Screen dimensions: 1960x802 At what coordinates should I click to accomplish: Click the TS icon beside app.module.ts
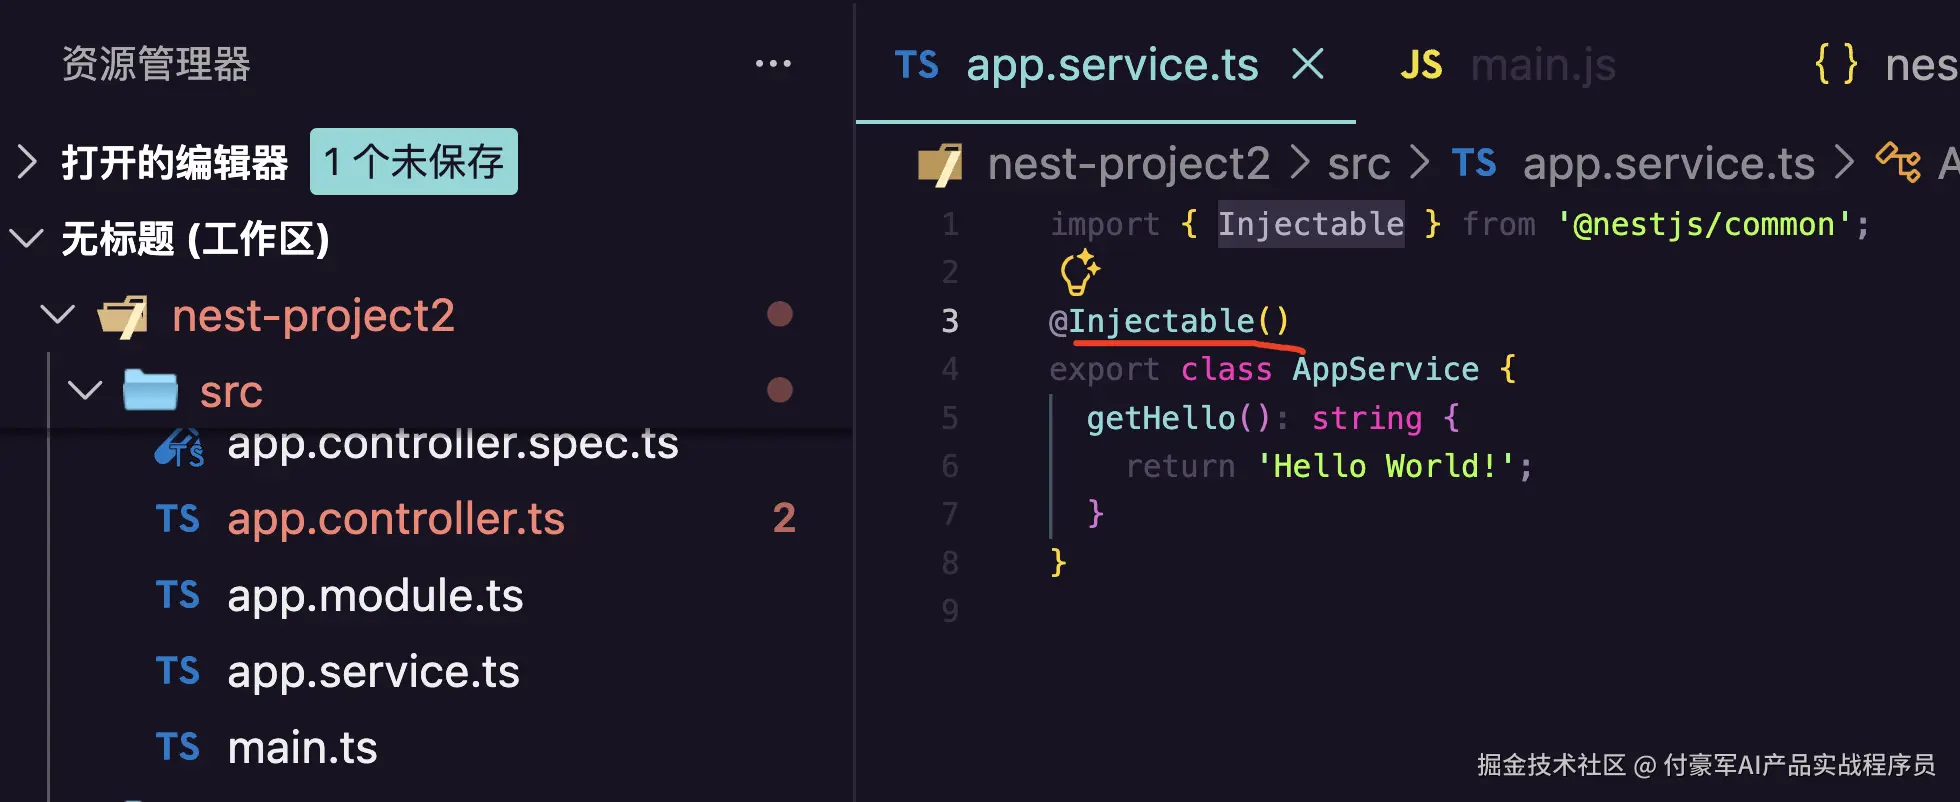[178, 595]
